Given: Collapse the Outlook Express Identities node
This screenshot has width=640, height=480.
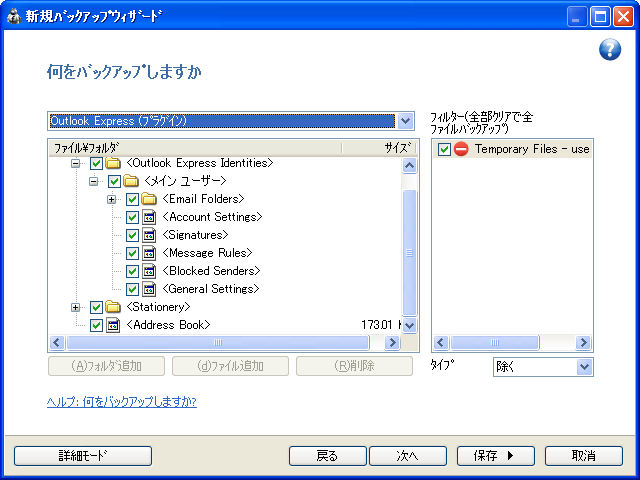Looking at the screenshot, I should tap(76, 163).
